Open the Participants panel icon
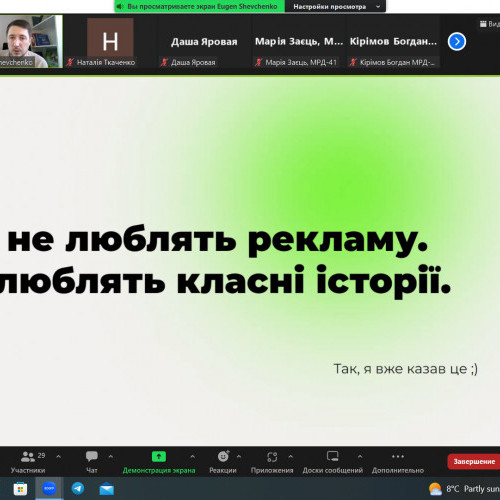 tap(28, 456)
